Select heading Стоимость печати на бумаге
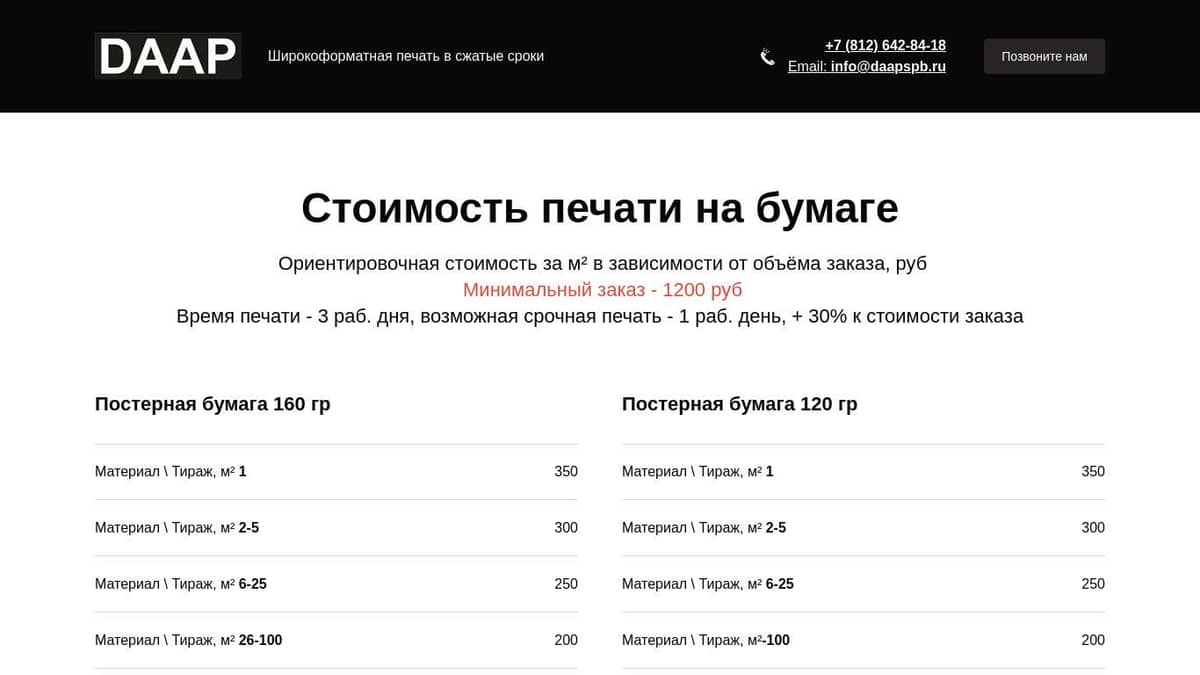This screenshot has height=675, width=1200. tap(600, 209)
